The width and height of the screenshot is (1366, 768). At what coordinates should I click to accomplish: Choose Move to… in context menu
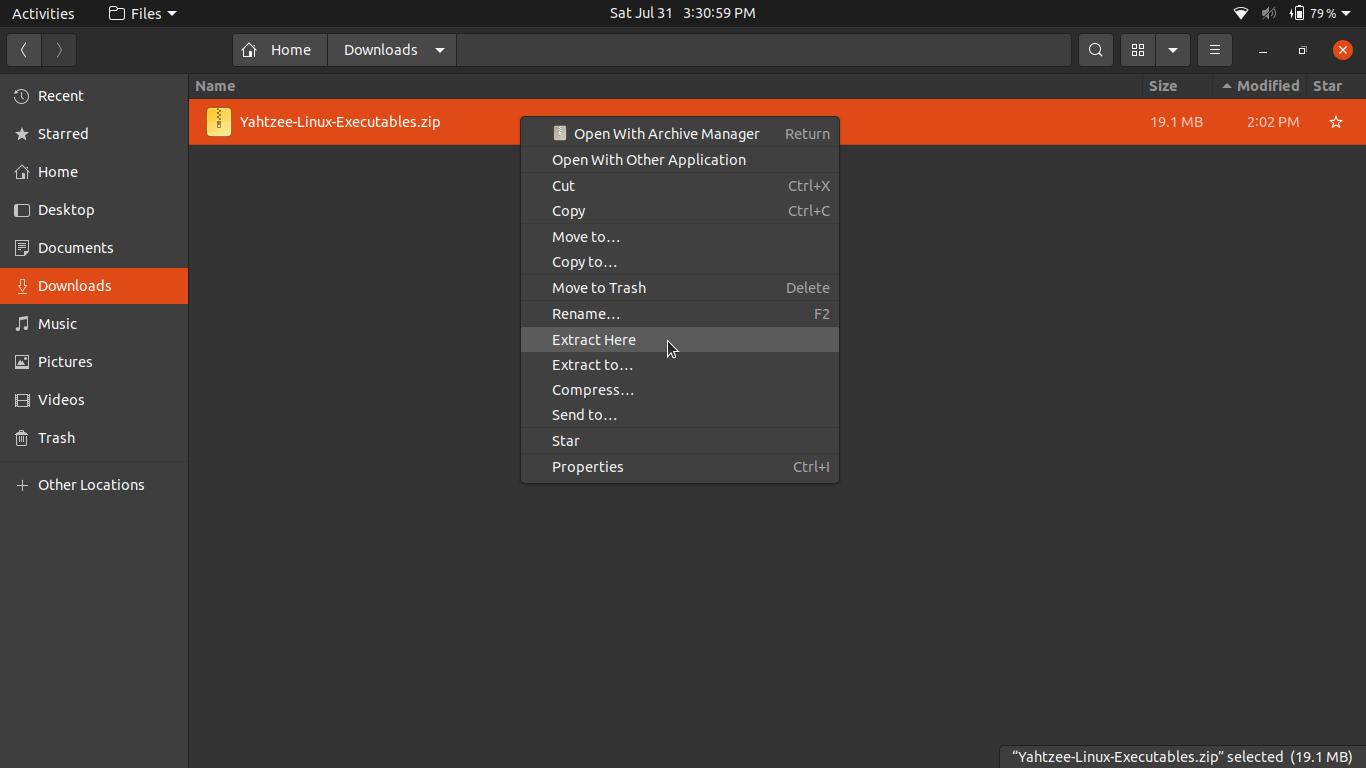[680, 237]
